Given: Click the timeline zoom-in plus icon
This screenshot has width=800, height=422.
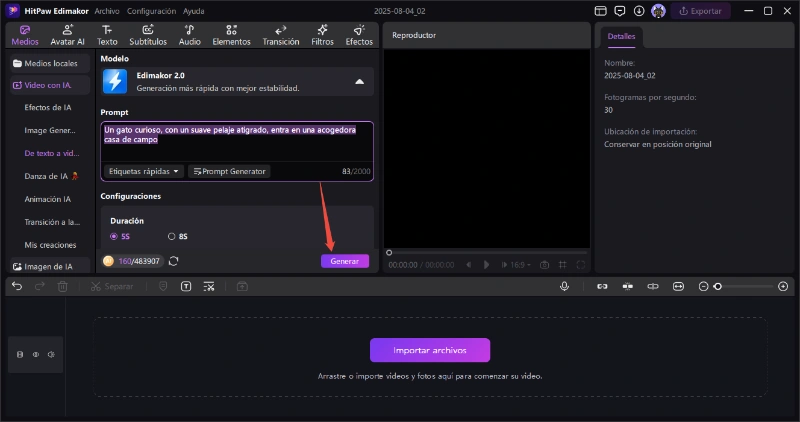Looking at the screenshot, I should [782, 286].
